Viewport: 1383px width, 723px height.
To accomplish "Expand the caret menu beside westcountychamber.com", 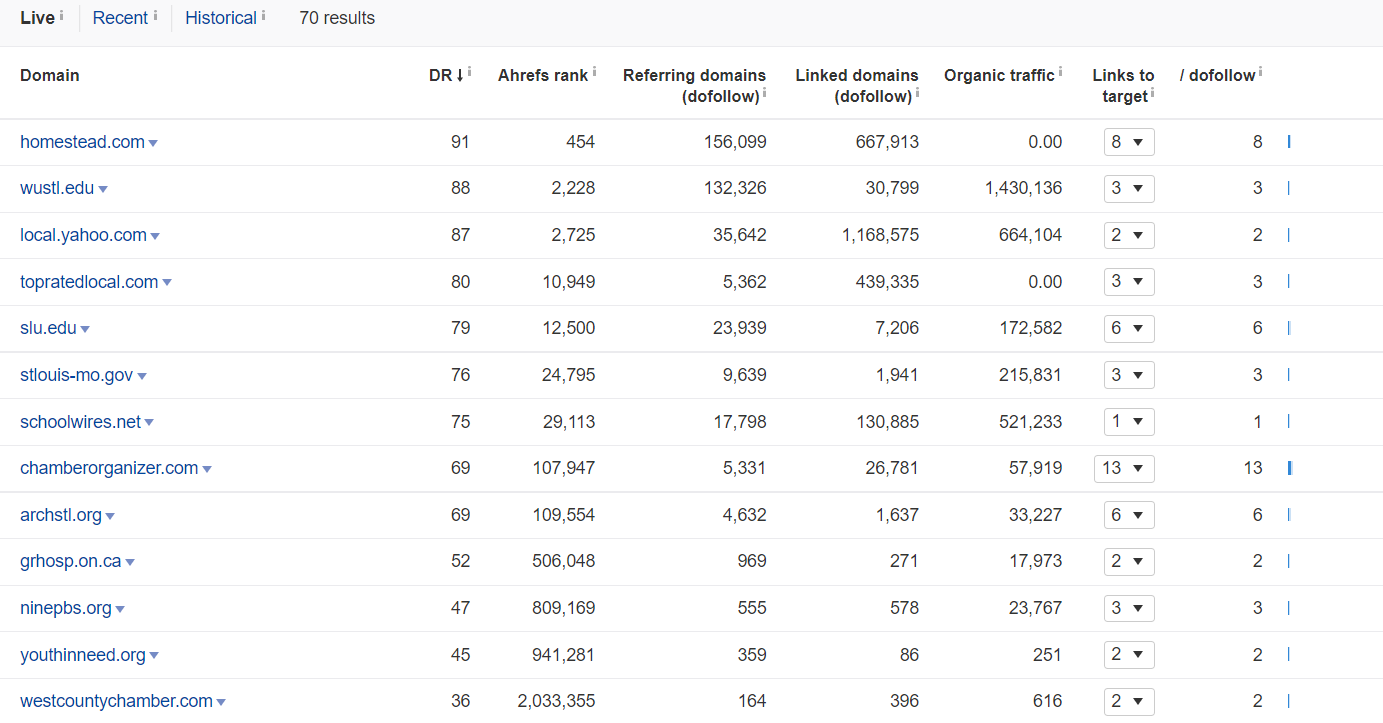I will pos(221,703).
